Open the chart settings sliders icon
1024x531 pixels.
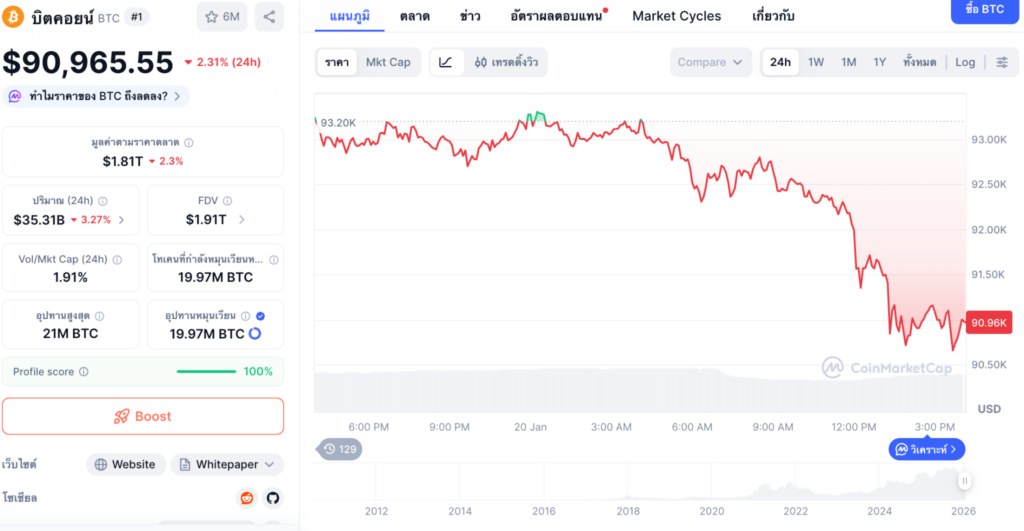point(1002,62)
